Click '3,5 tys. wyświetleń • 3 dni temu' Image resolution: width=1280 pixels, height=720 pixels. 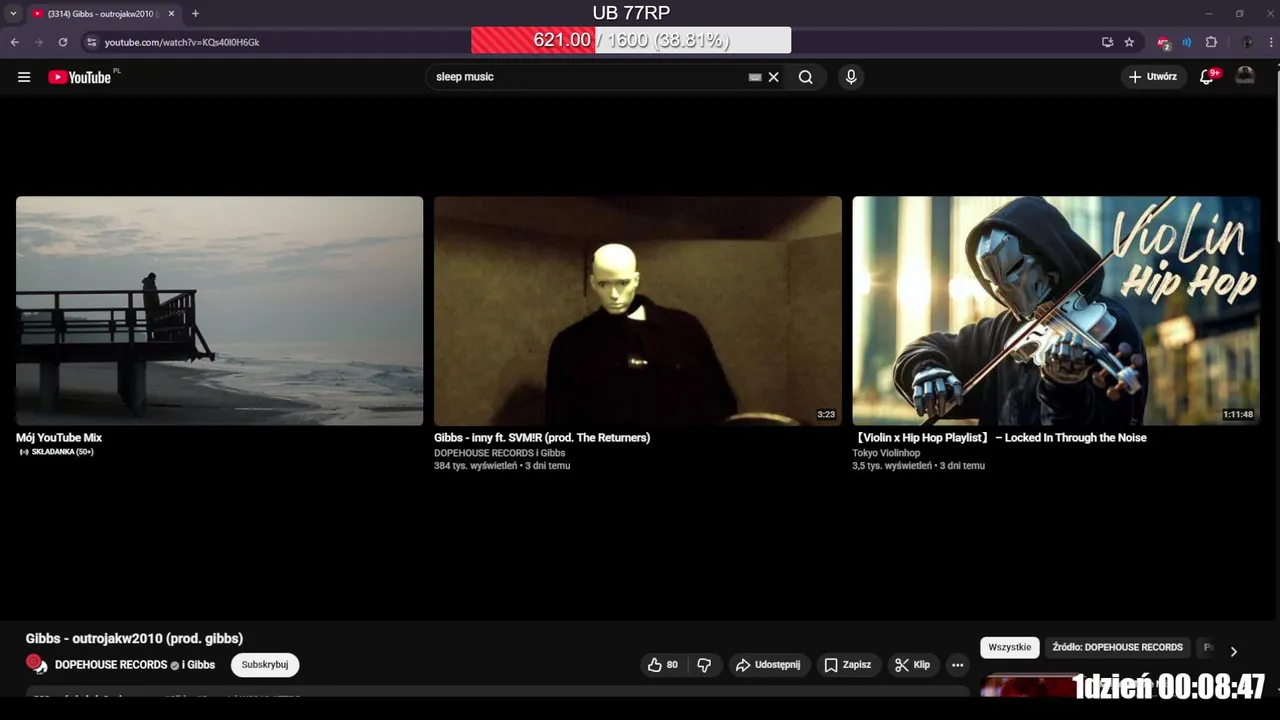point(918,466)
